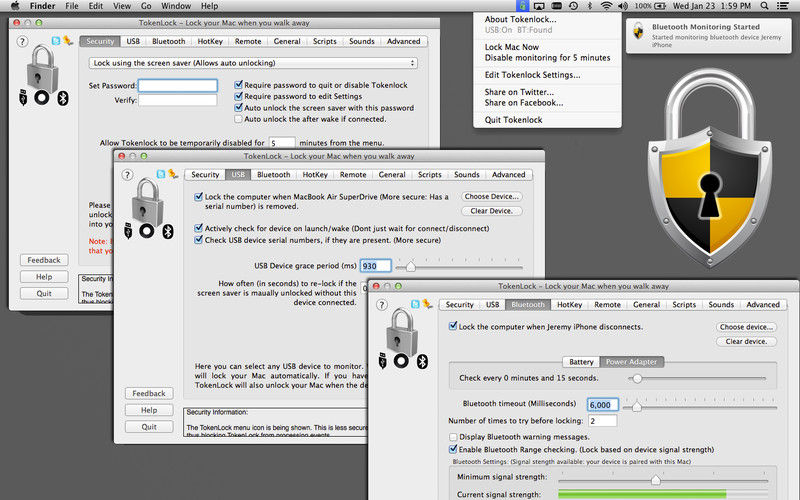
Task: Enable Display Bluetooth warning messages
Action: pos(453,437)
